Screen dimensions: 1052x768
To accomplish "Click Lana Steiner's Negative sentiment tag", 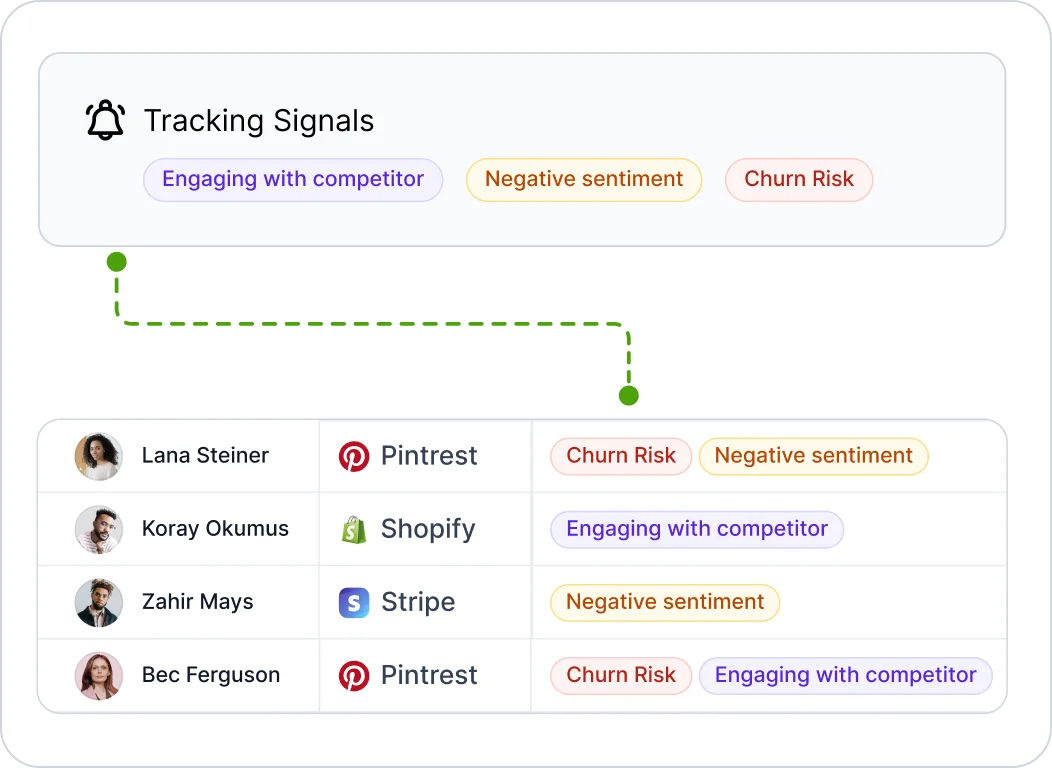I will (x=814, y=456).
